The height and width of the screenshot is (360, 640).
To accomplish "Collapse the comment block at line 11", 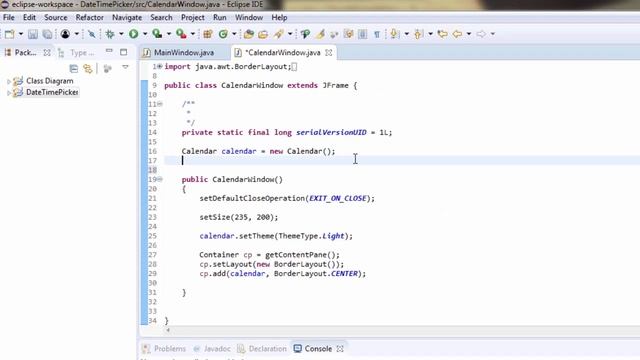I will coord(160,104).
